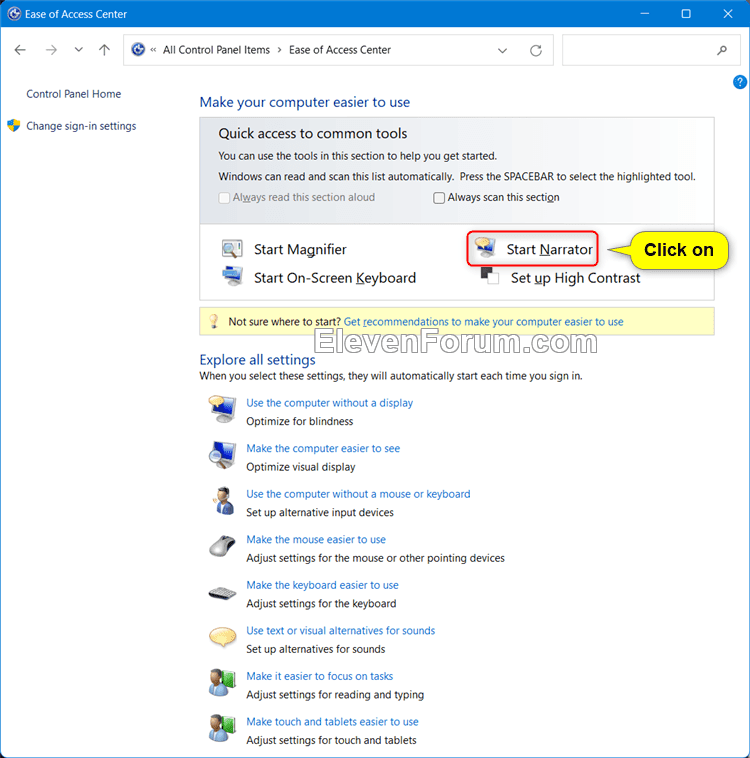Click the icon beside 'Make touch and tablets easier'

click(222, 728)
